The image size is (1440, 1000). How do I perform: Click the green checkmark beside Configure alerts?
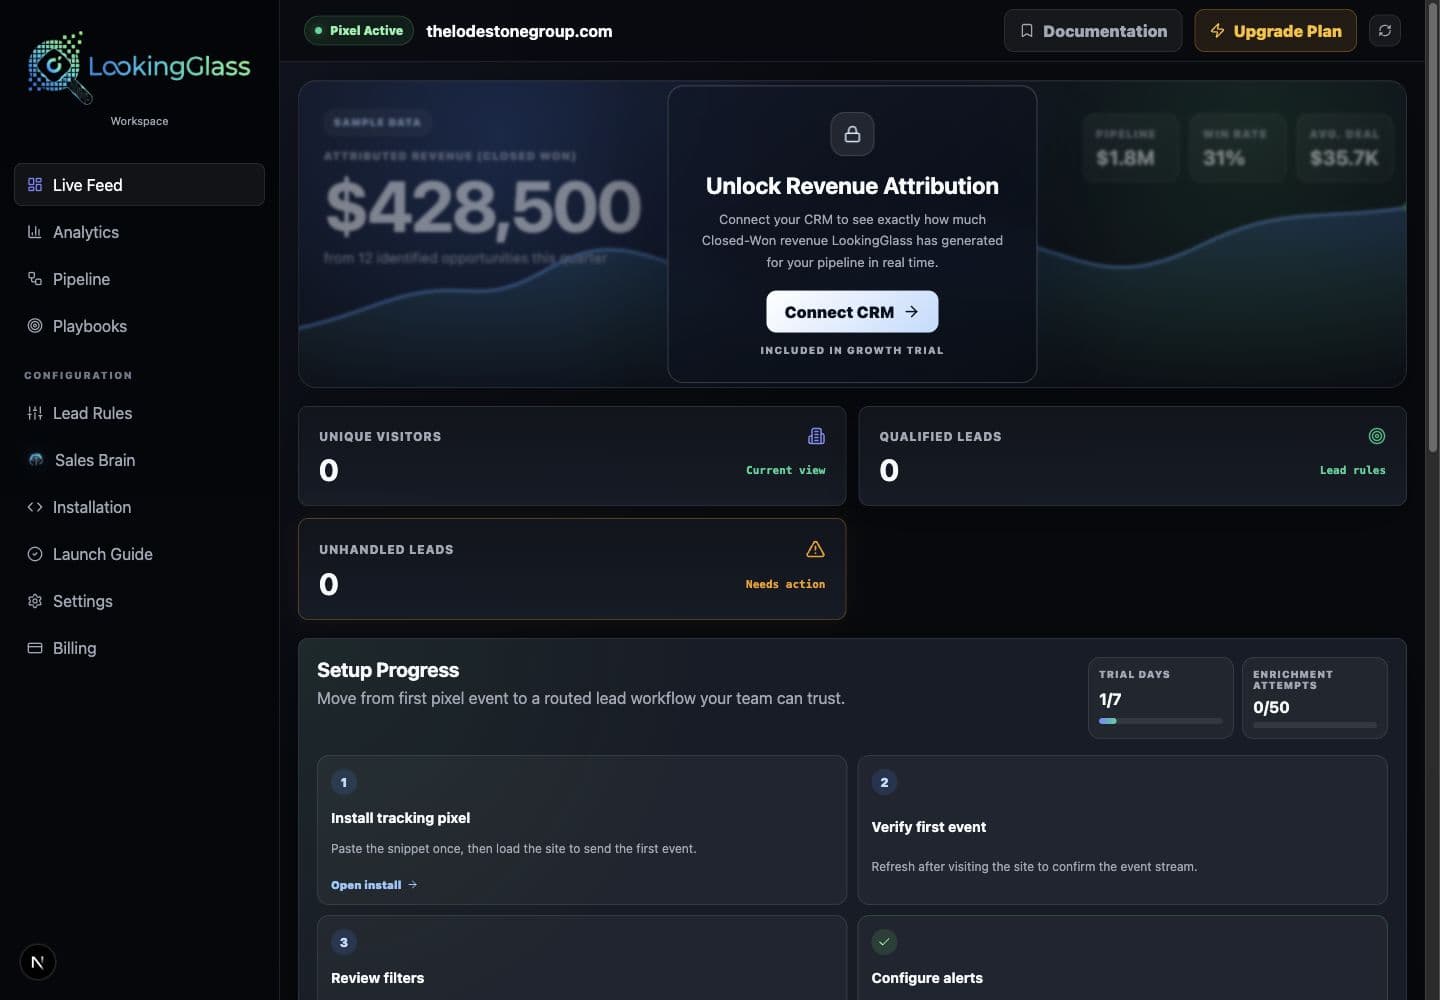point(884,942)
